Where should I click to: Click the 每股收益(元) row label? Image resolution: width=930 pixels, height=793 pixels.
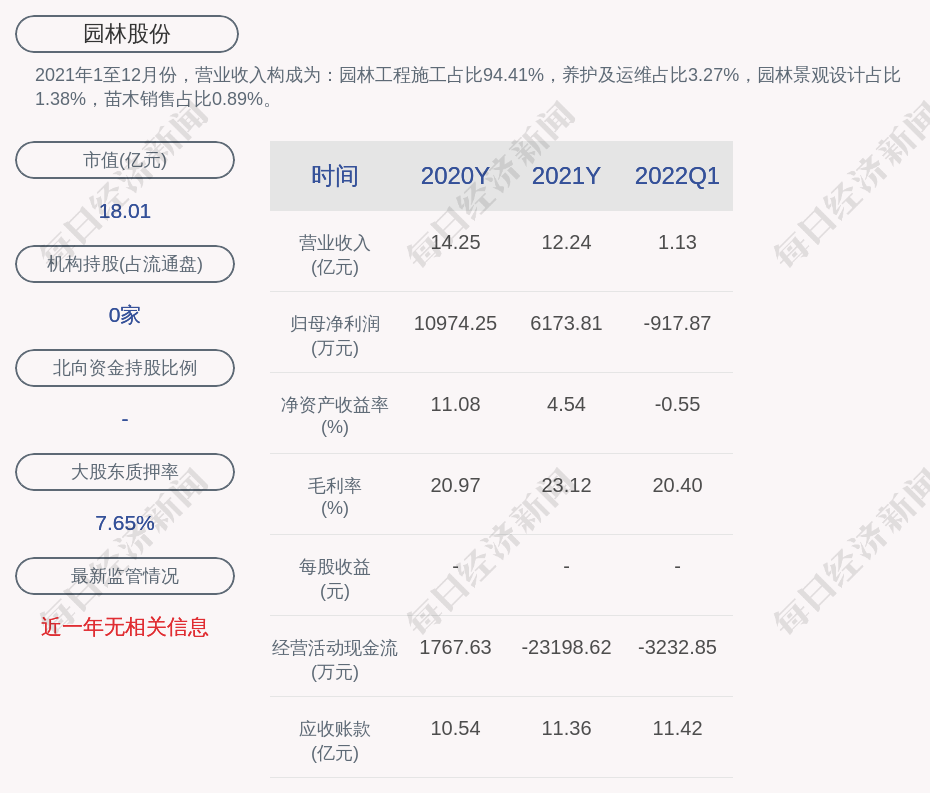click(x=335, y=579)
